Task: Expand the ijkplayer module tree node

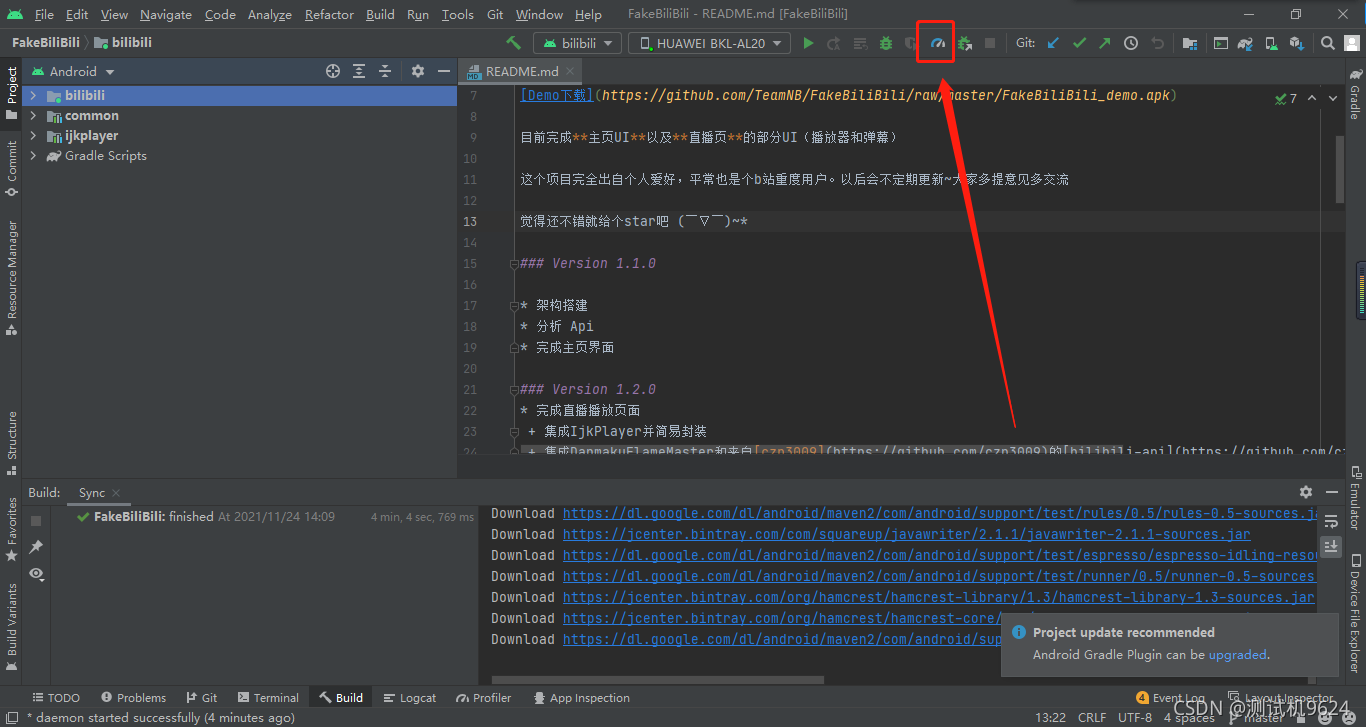Action: (33, 136)
